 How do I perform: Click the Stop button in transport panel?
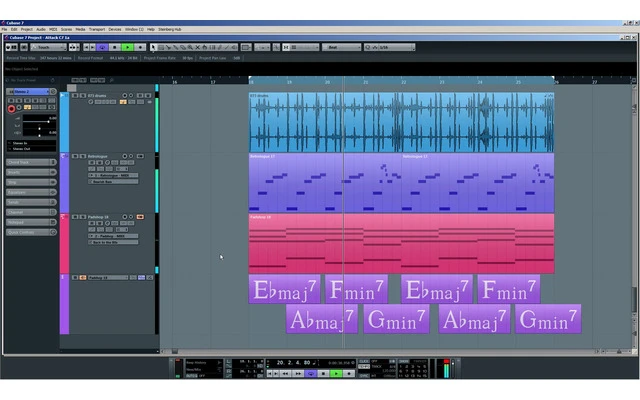(323, 373)
